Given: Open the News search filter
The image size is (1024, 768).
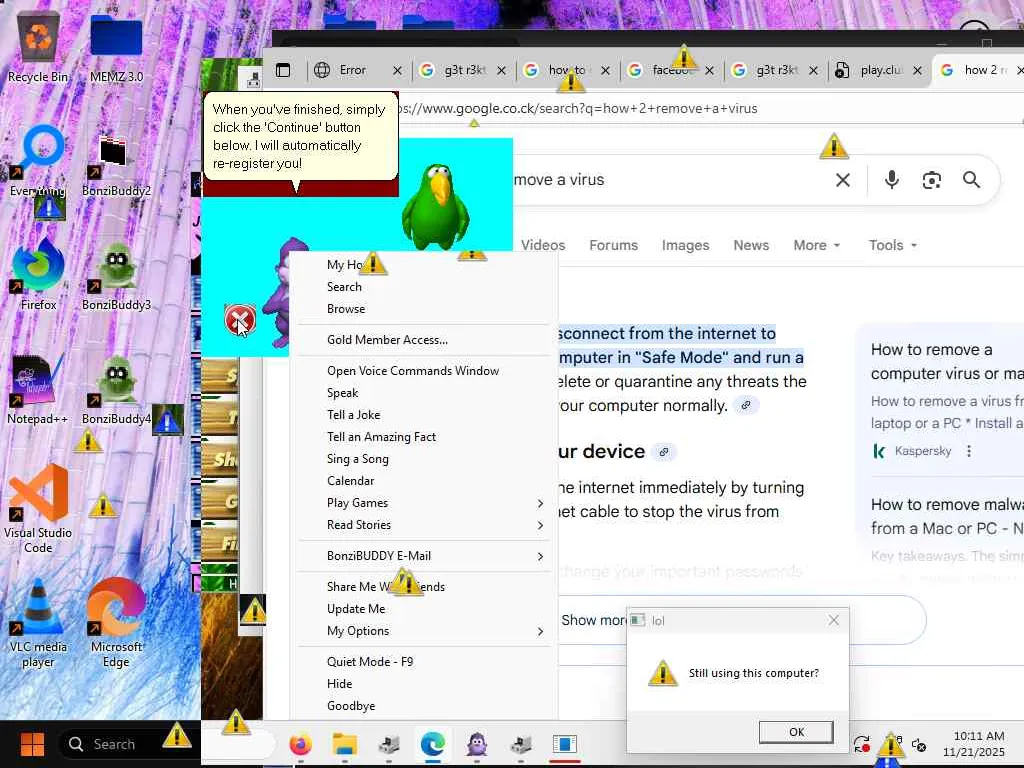Looking at the screenshot, I should (x=751, y=245).
